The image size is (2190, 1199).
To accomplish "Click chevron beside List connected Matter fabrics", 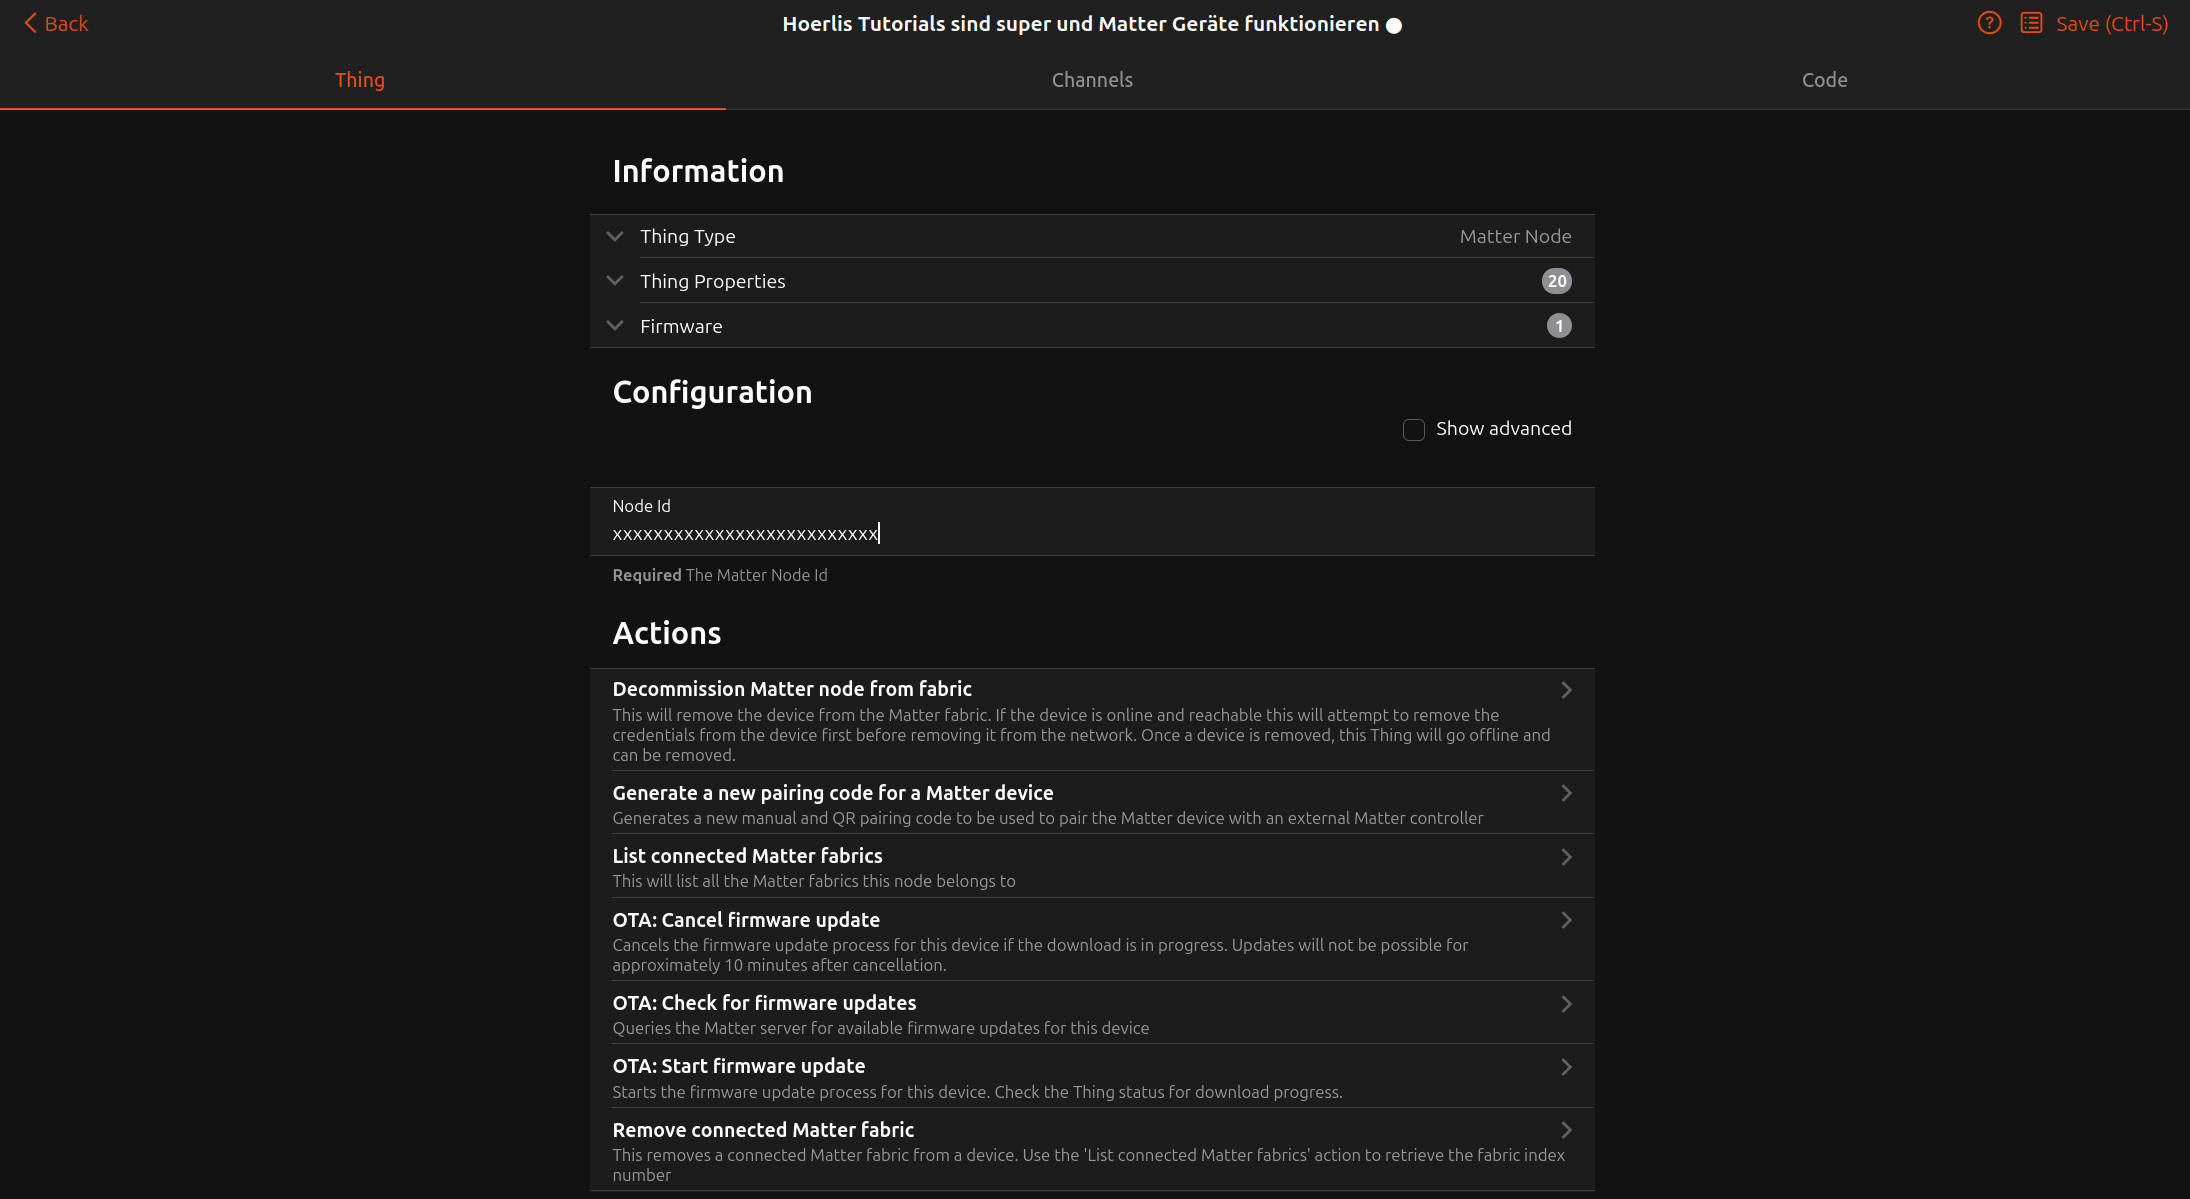I will 1566,857.
